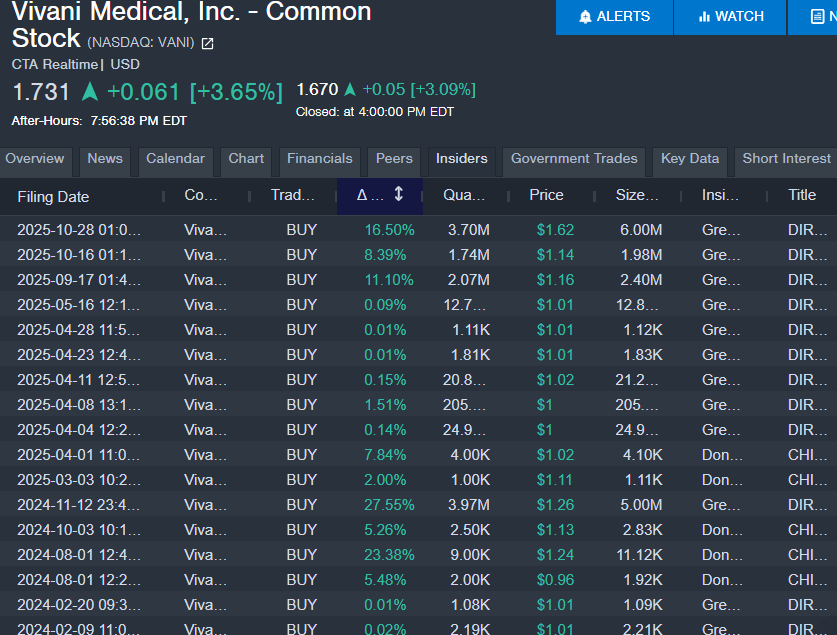837x635 pixels.
Task: Click the 11.12K size cell
Action: pyautogui.click(x=639, y=555)
